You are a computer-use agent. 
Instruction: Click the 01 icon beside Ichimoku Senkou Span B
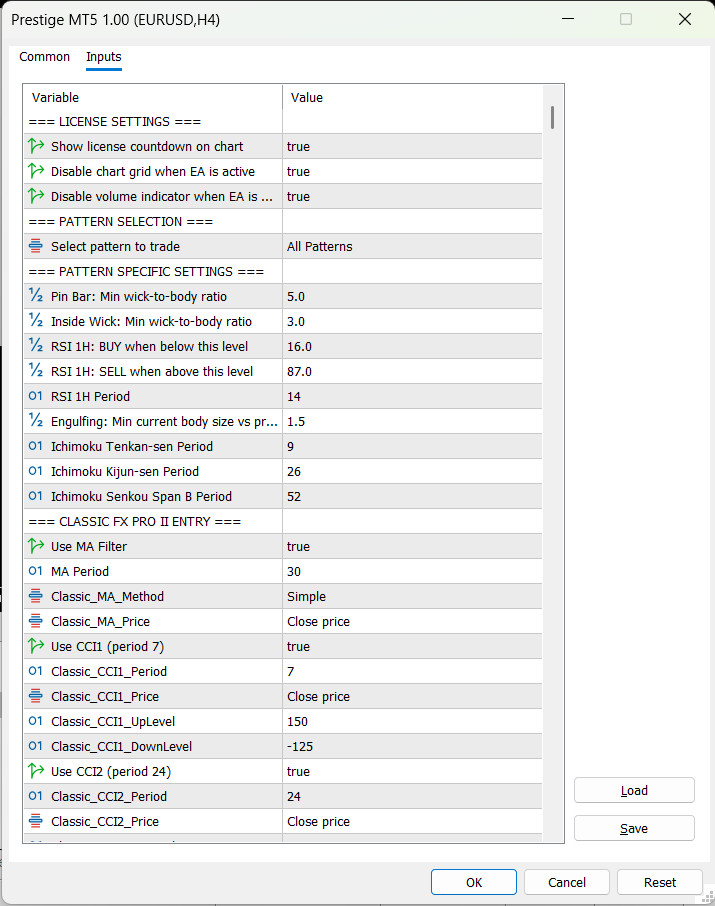pos(36,496)
